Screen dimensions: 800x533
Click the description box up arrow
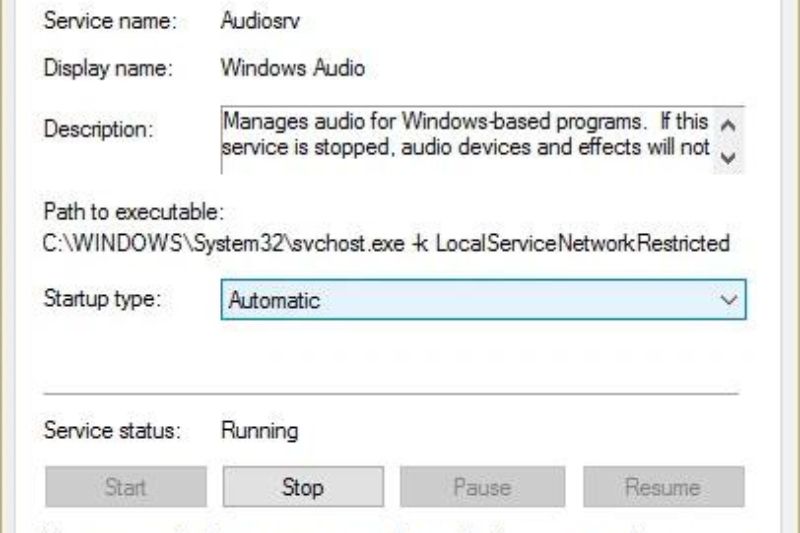729,124
